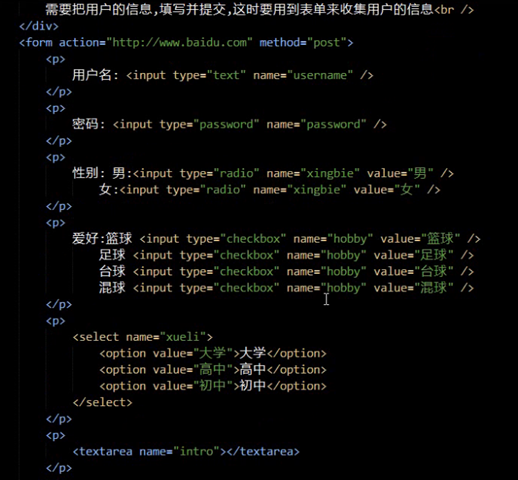Click "xingbie" in the 男 radio line
Viewport: 518px width, 480px height.
(330, 173)
